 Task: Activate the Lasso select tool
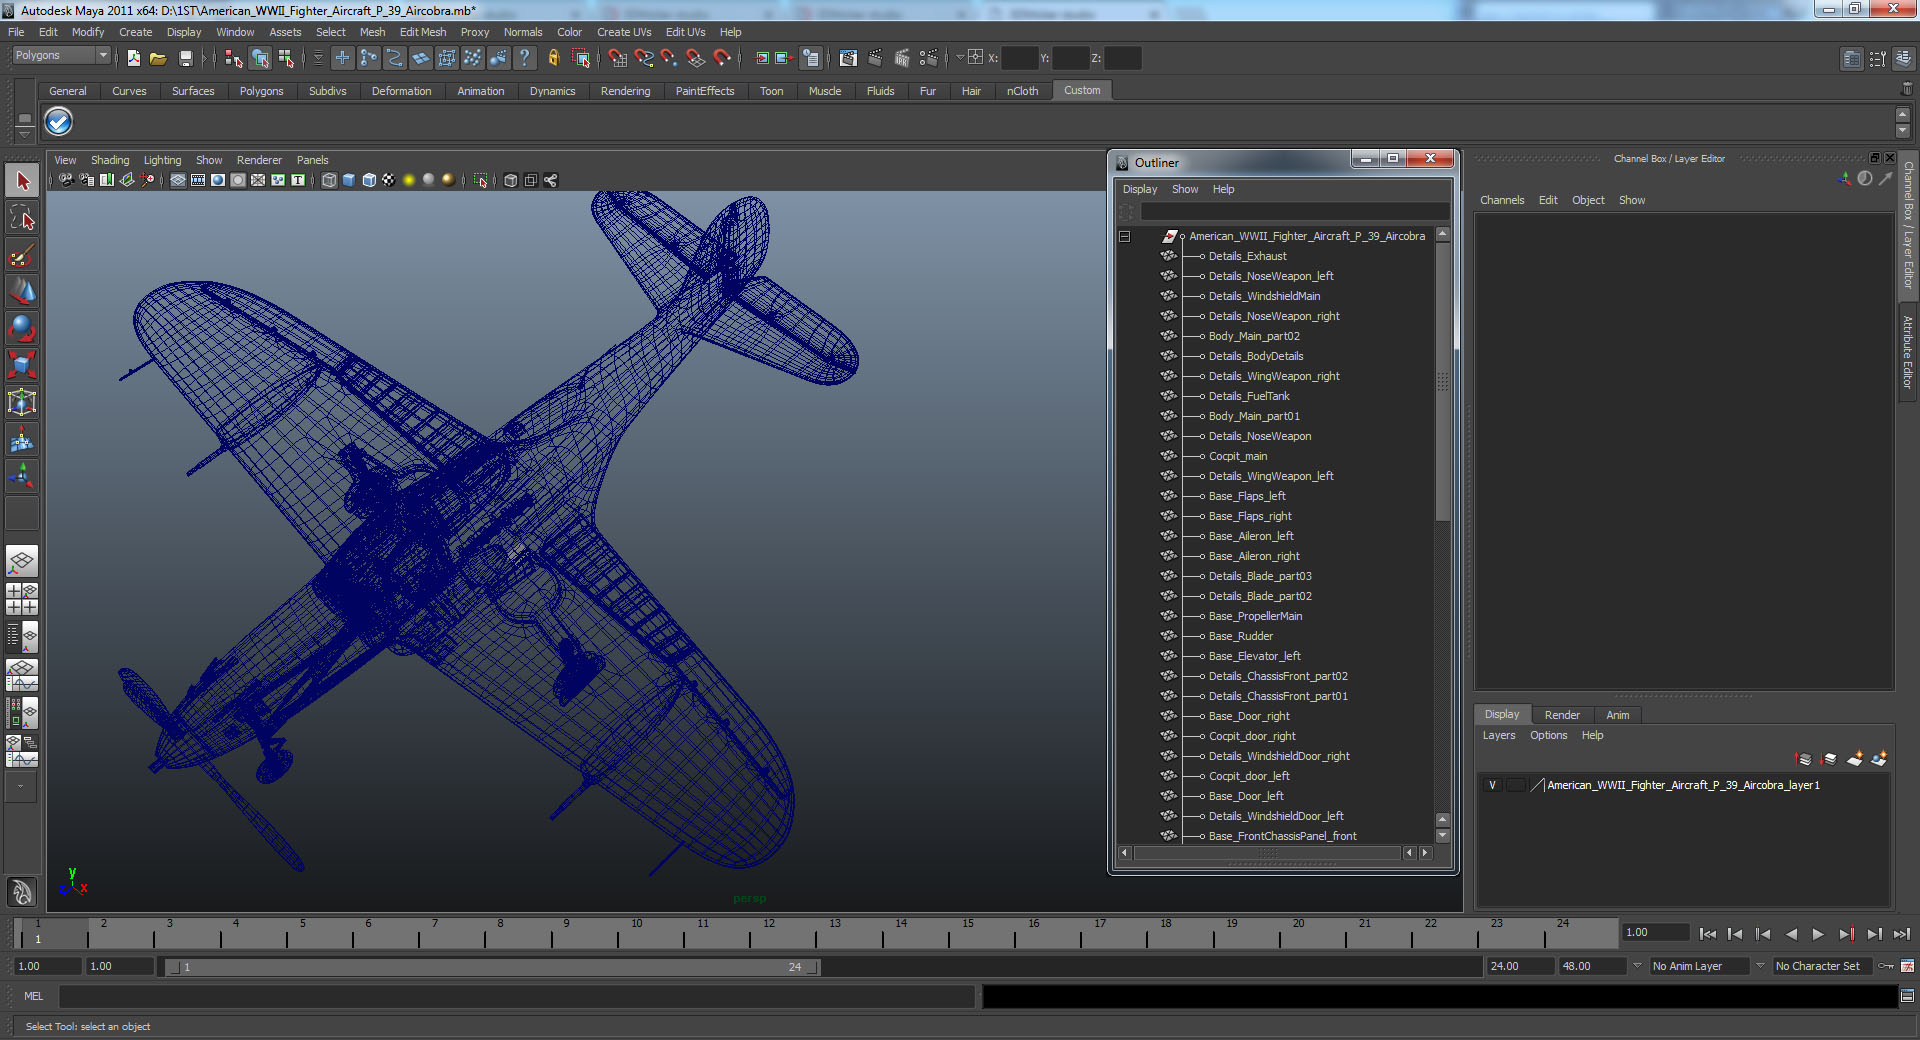[x=22, y=218]
